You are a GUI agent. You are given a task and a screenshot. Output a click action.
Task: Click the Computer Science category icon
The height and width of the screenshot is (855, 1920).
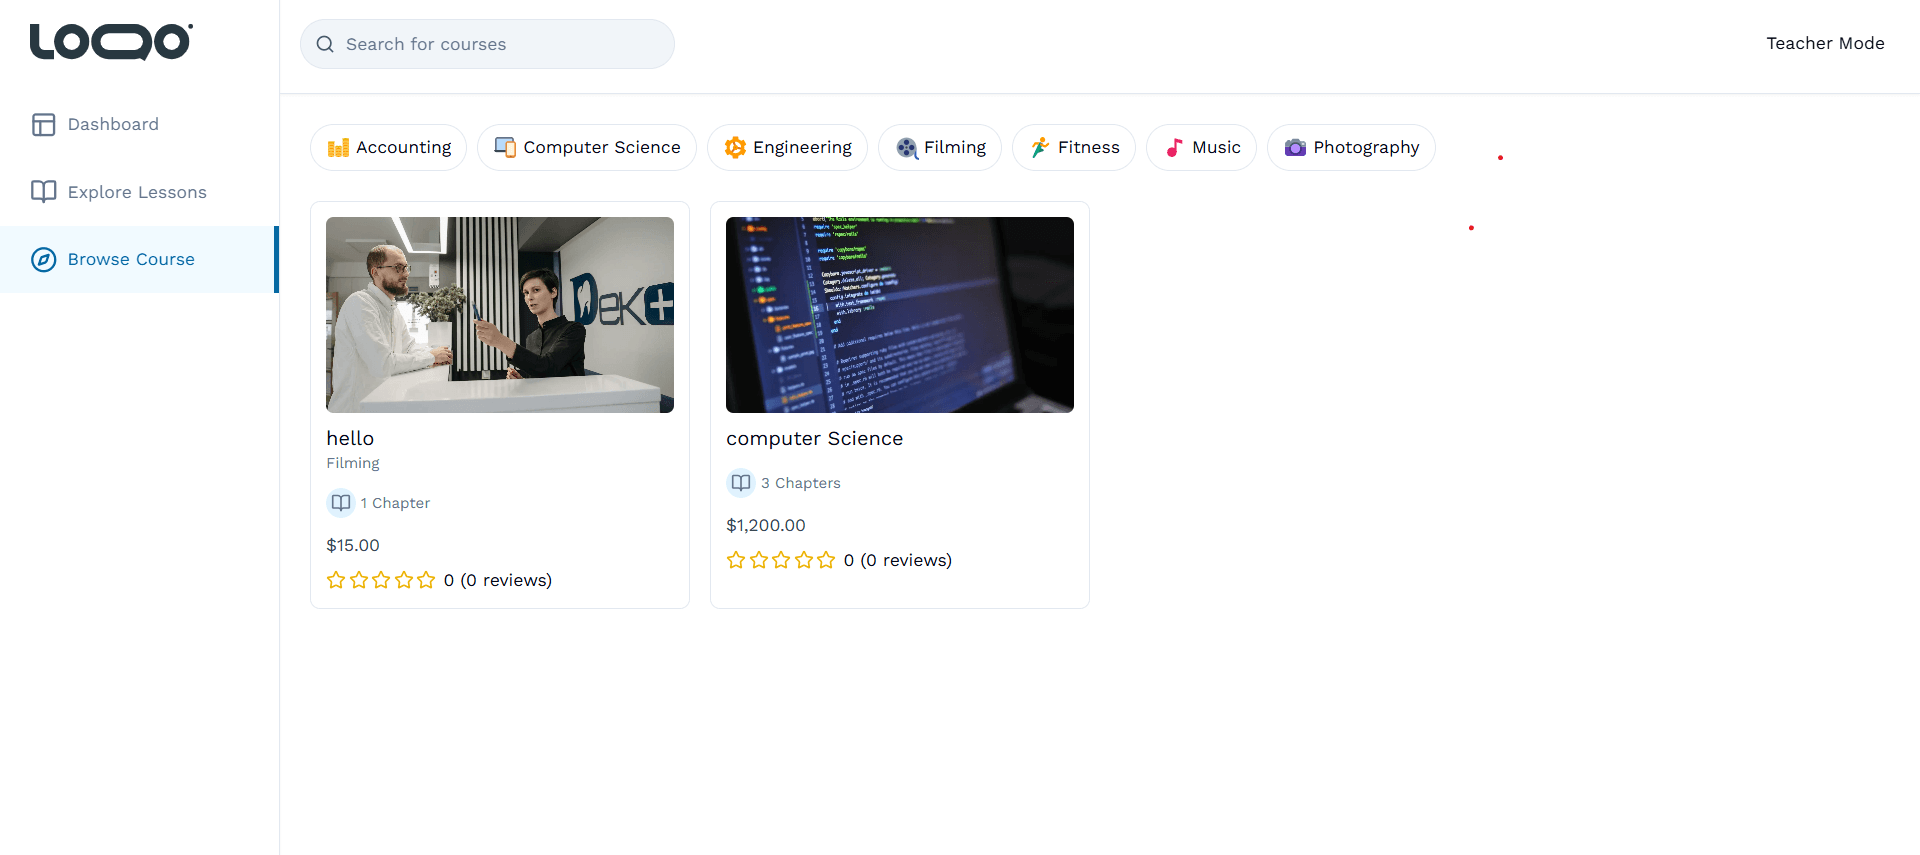(x=505, y=148)
